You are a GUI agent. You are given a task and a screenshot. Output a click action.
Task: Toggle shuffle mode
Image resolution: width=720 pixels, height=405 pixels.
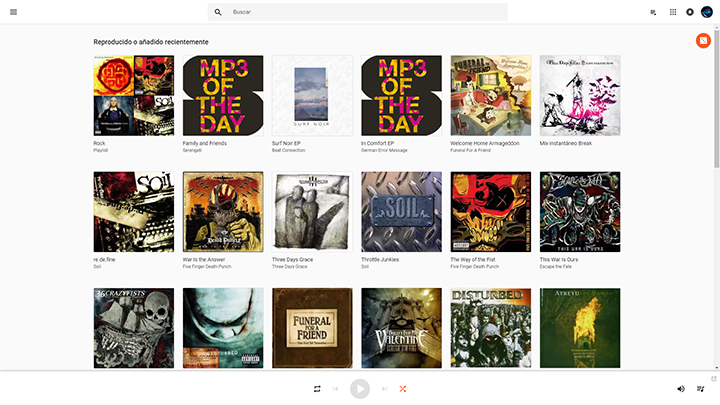coord(403,389)
